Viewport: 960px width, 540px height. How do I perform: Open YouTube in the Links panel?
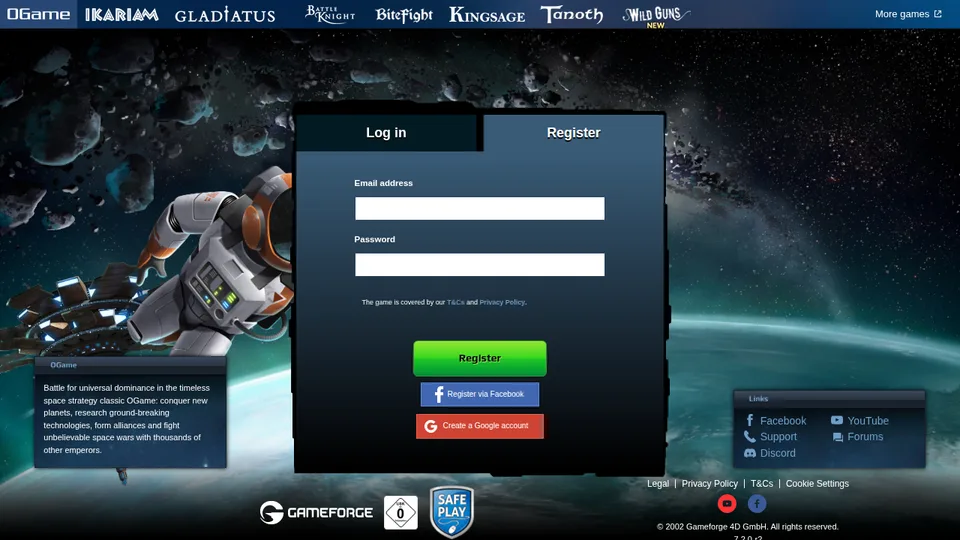(x=860, y=421)
